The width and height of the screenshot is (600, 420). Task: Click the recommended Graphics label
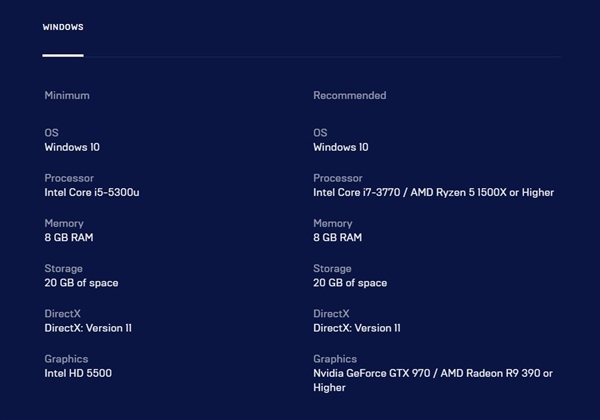335,359
